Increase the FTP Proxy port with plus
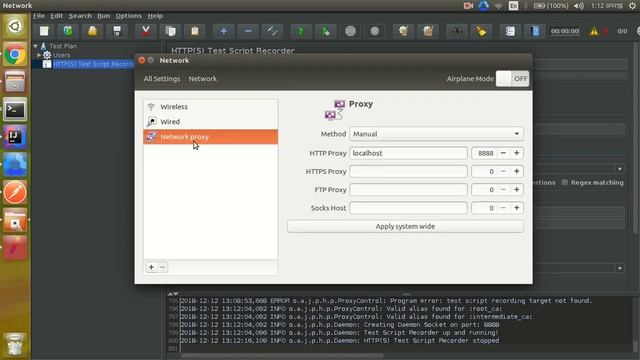Image resolution: width=640 pixels, height=360 pixels. 516,190
